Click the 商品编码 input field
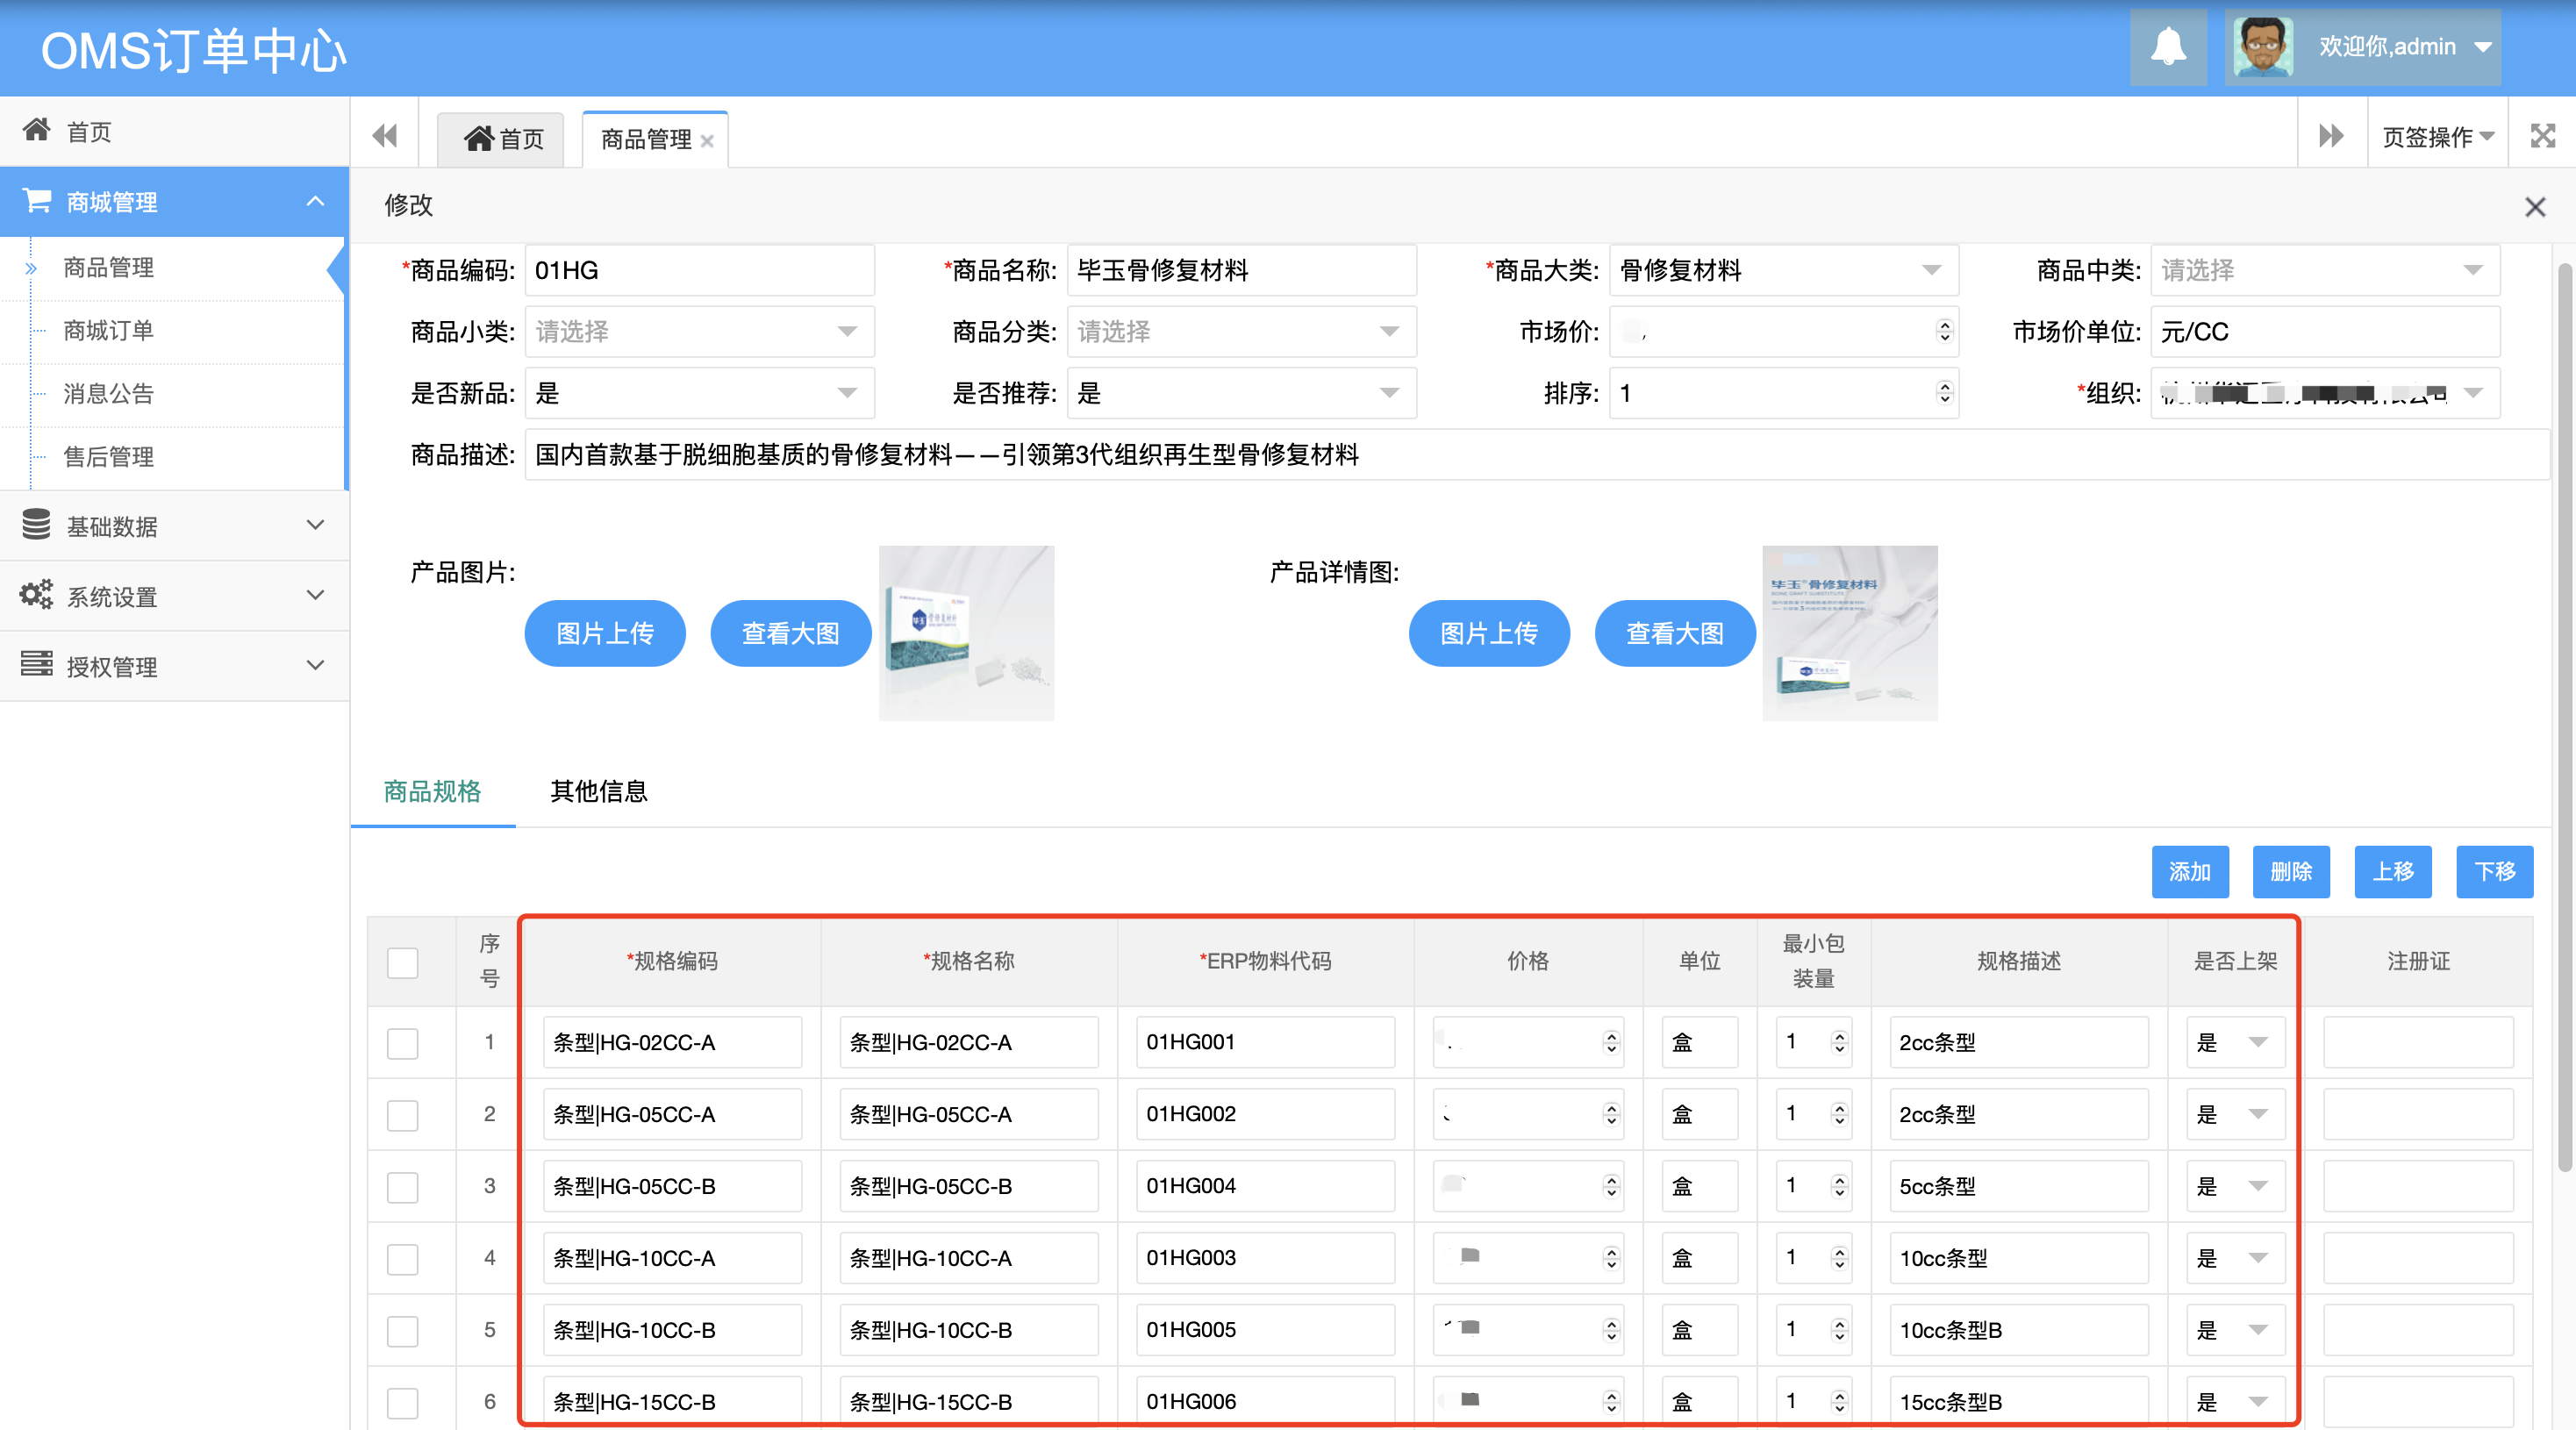Viewport: 2576px width, 1430px height. click(x=699, y=270)
